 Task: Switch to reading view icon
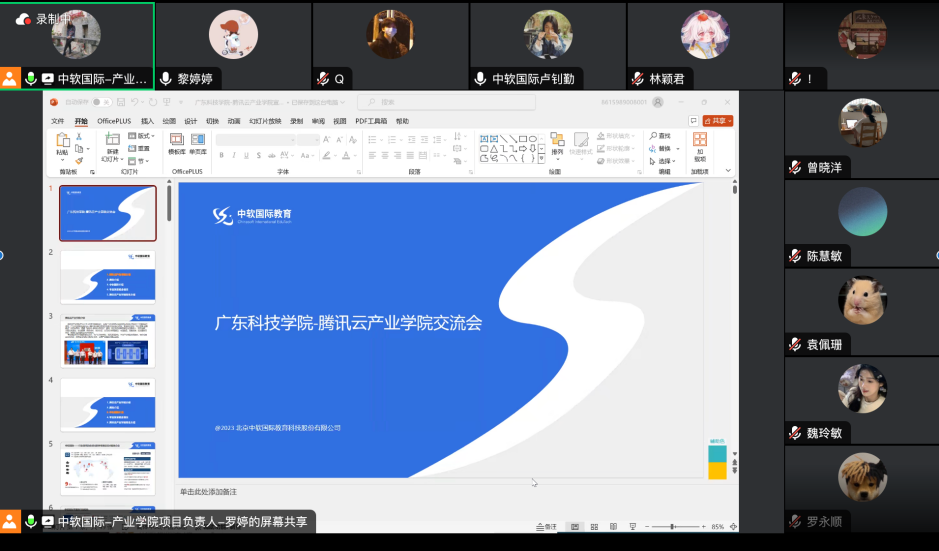613,526
